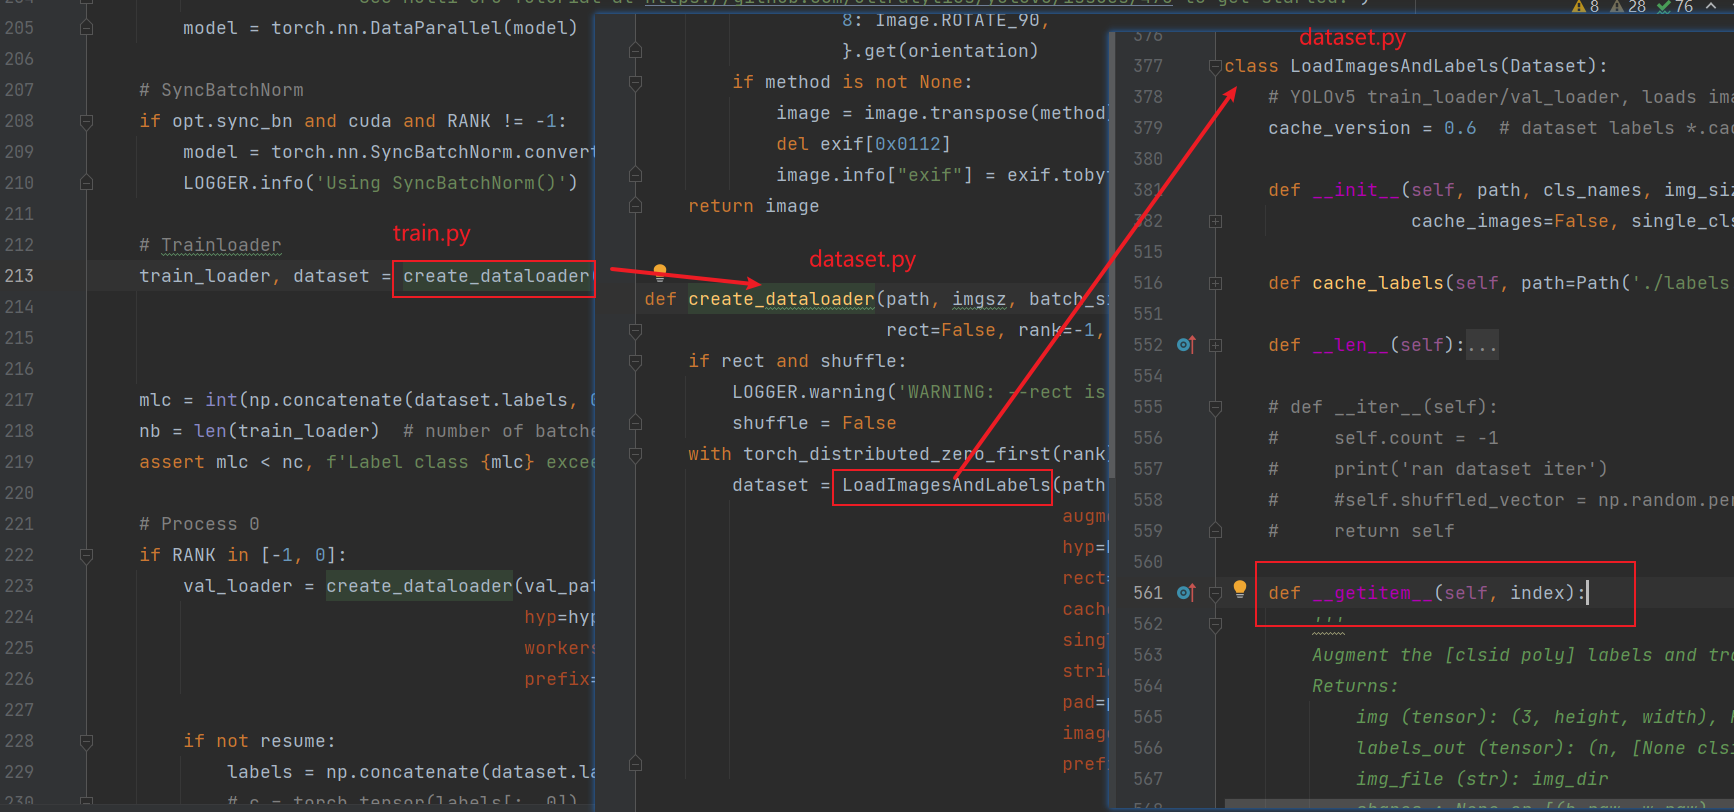Click 'assert' keyword on line 219
The height and width of the screenshot is (812, 1734).
(x=172, y=462)
